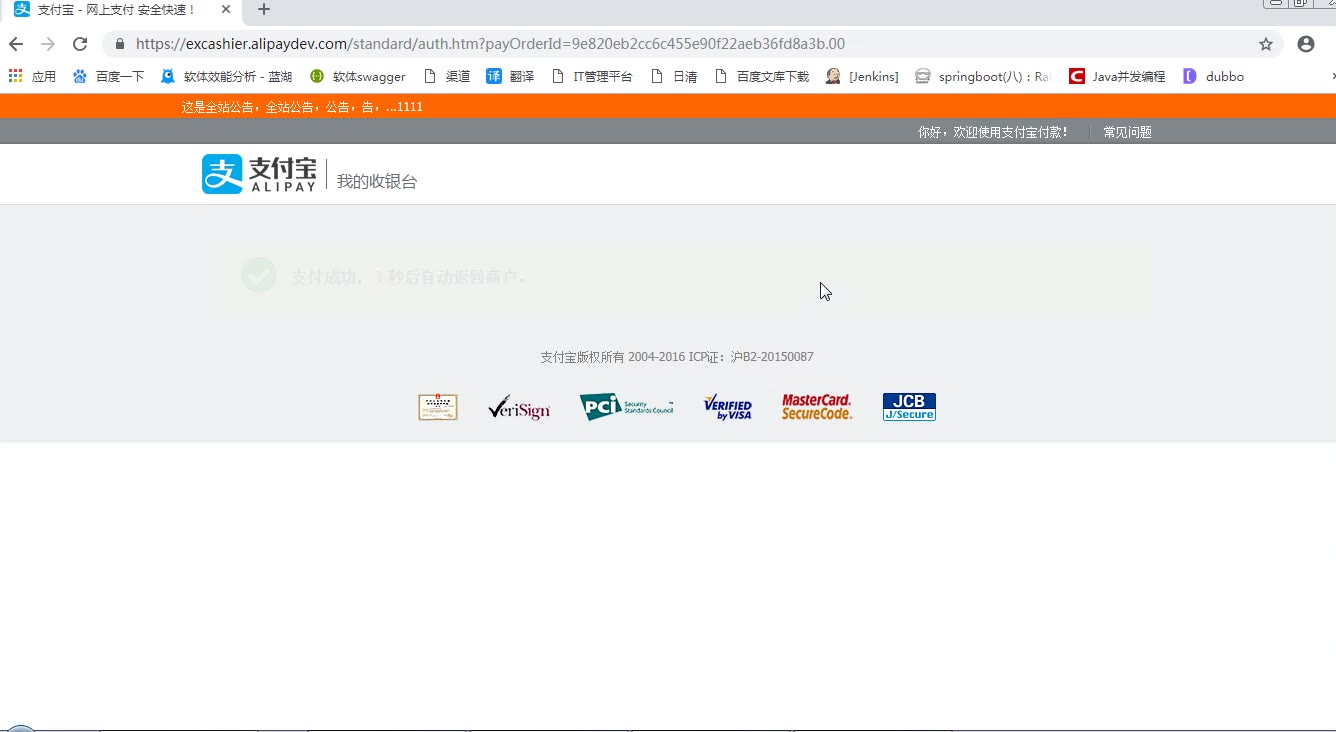
Task: Select the 支付宝 - 网上支付 browser tab
Action: point(120,10)
